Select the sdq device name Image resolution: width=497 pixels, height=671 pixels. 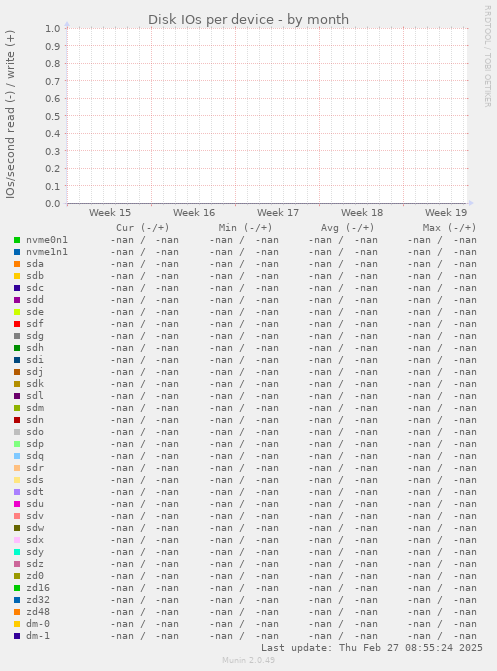coord(35,456)
